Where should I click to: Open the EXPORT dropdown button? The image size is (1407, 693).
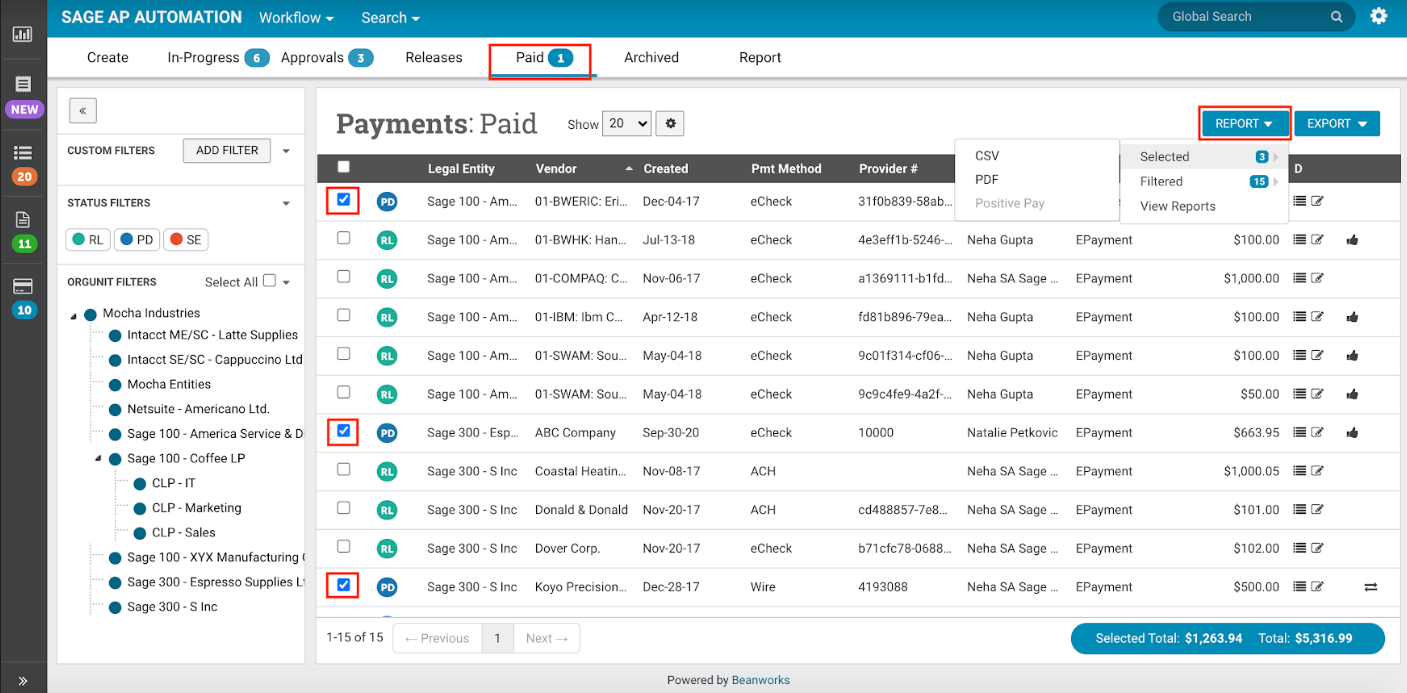pyautogui.click(x=1337, y=124)
